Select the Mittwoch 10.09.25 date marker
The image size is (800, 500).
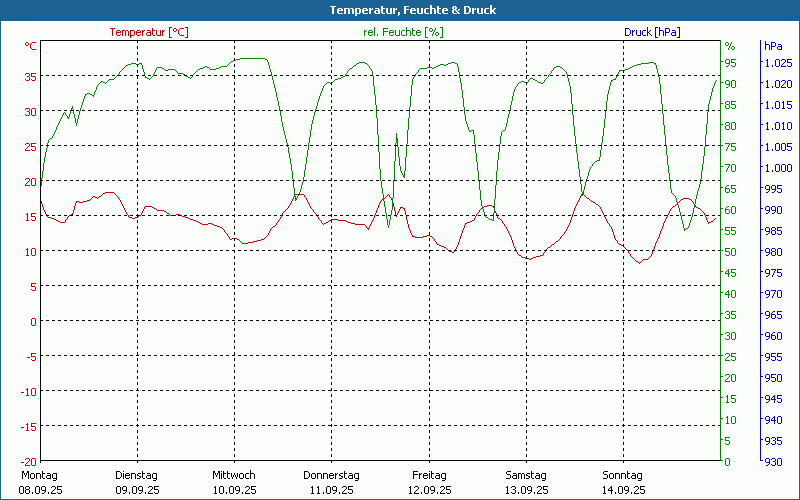(x=234, y=482)
